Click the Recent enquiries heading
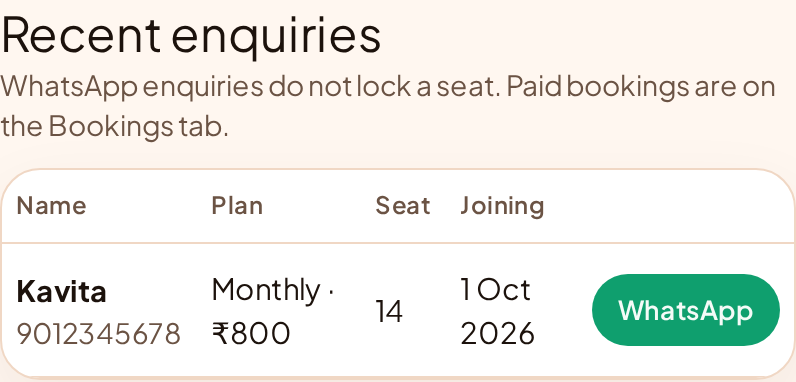Screen dimensions: 796x382 (190, 35)
